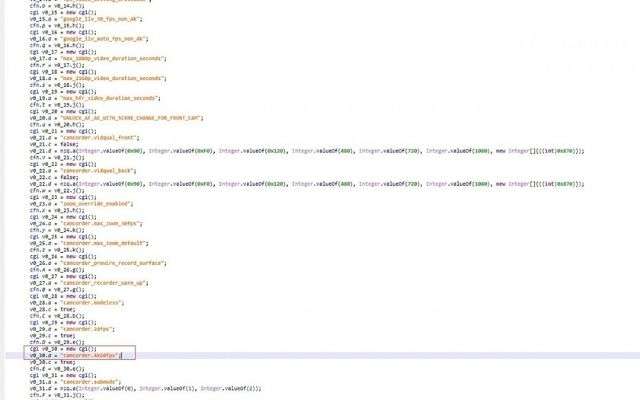Click the highlighted "camcorder.4k60fps" string
Image resolution: width=640 pixels, height=400 pixels.
point(90,355)
